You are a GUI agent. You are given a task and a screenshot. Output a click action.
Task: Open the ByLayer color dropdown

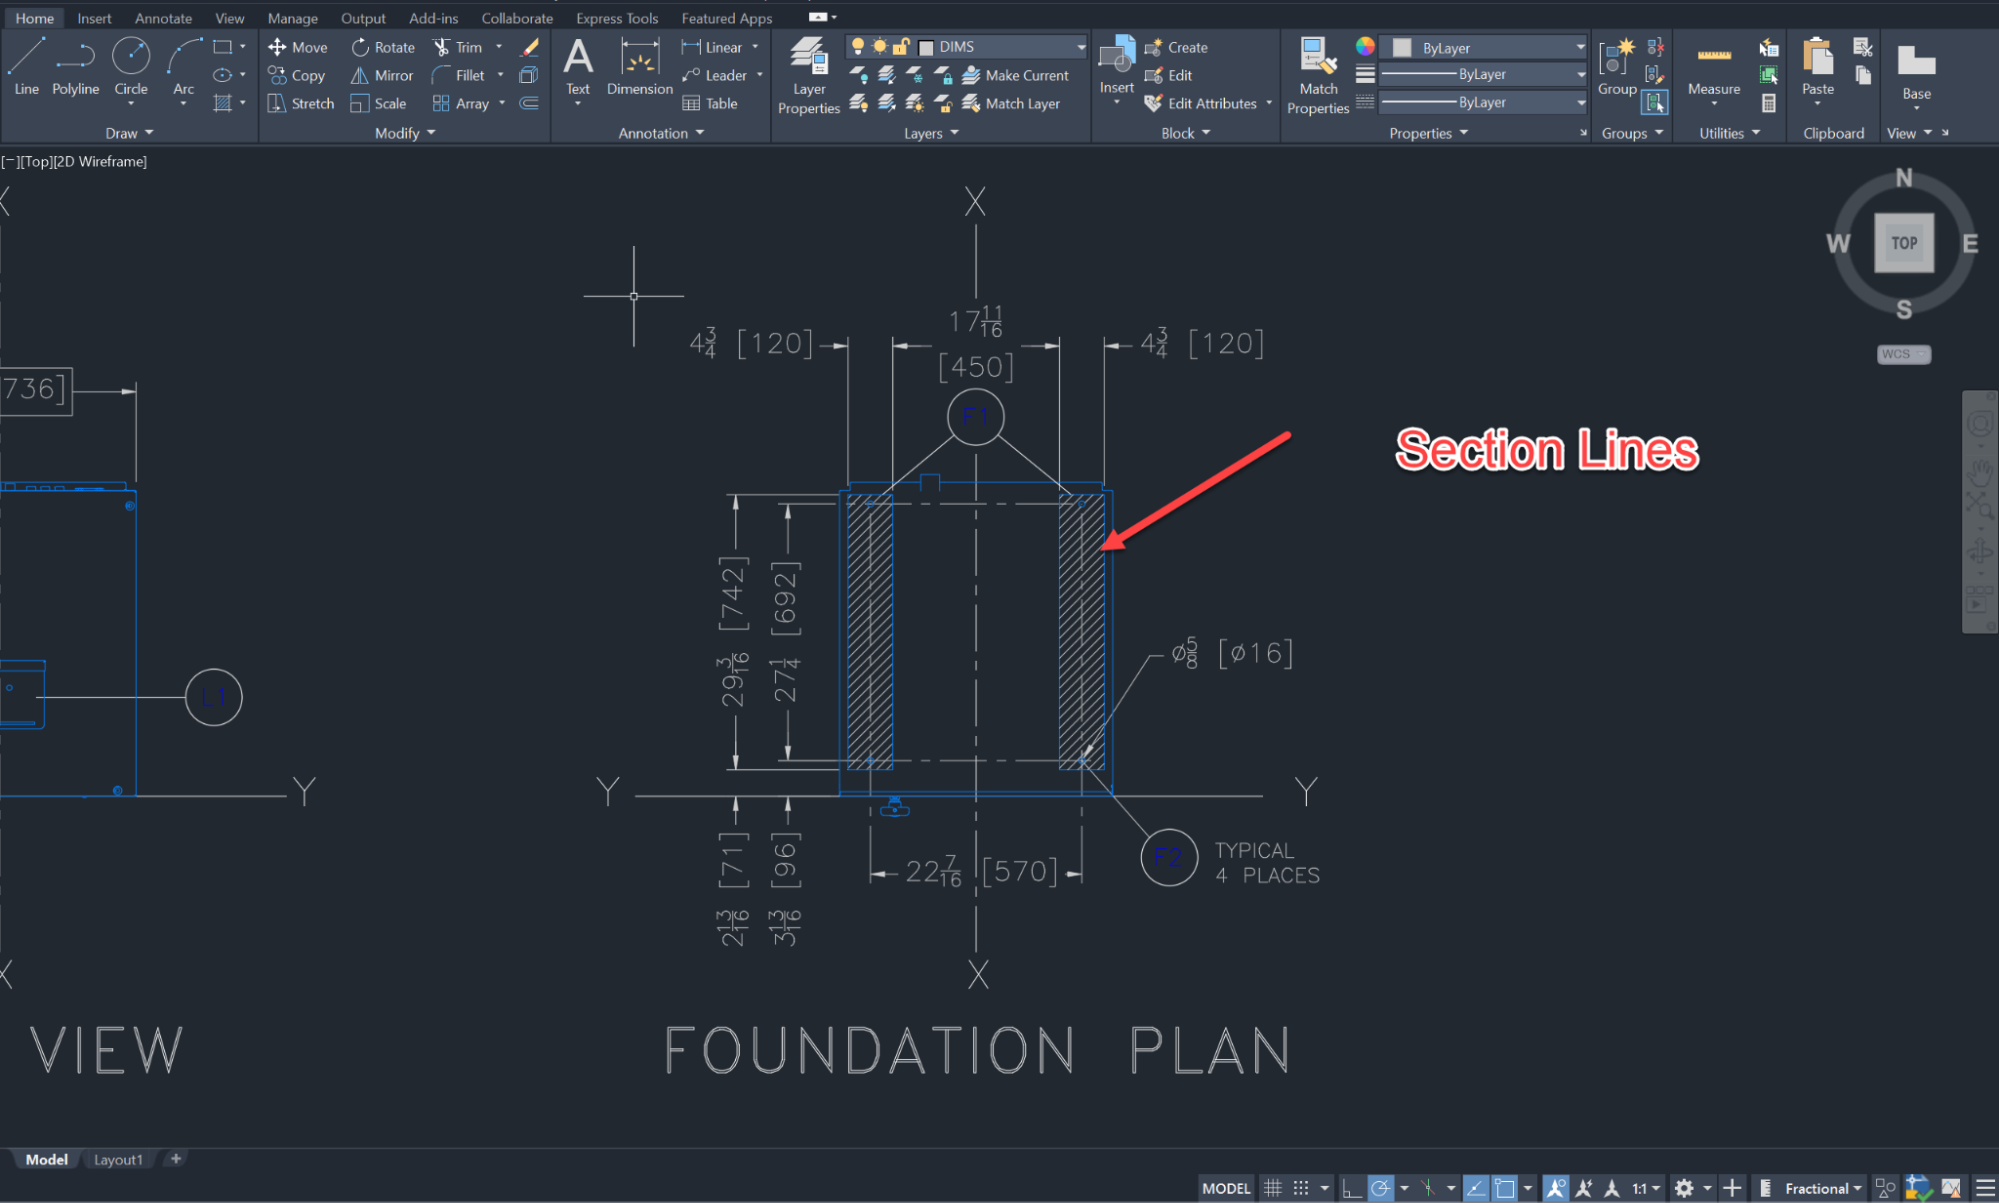point(1483,47)
